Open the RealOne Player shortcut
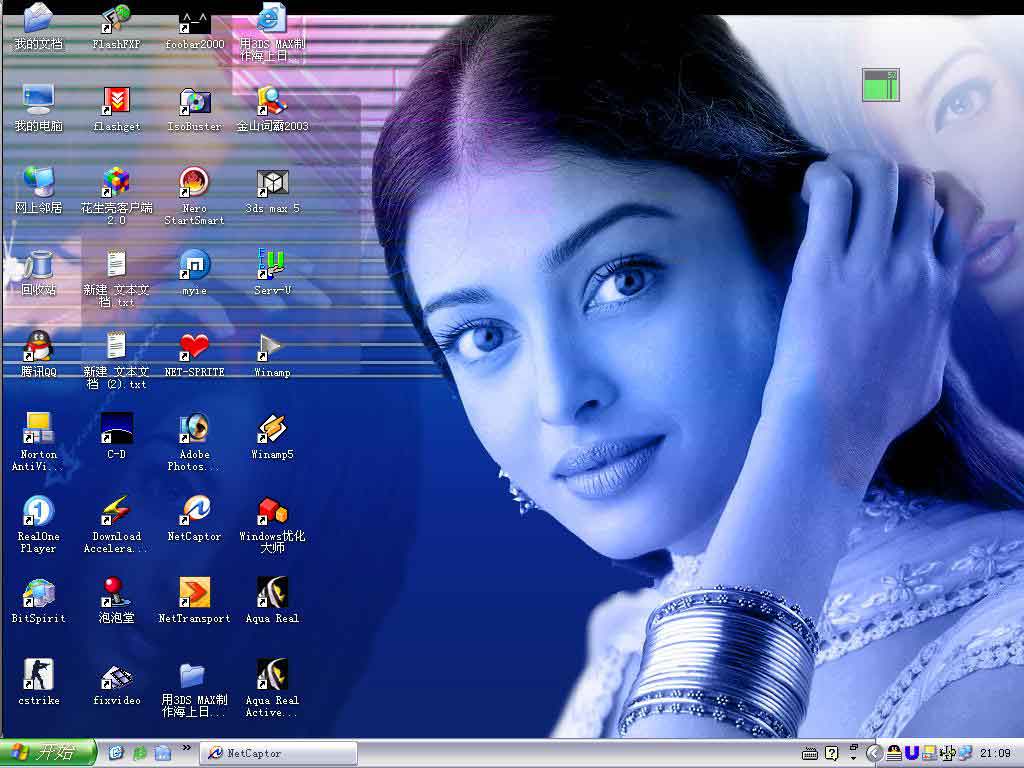 (38, 511)
